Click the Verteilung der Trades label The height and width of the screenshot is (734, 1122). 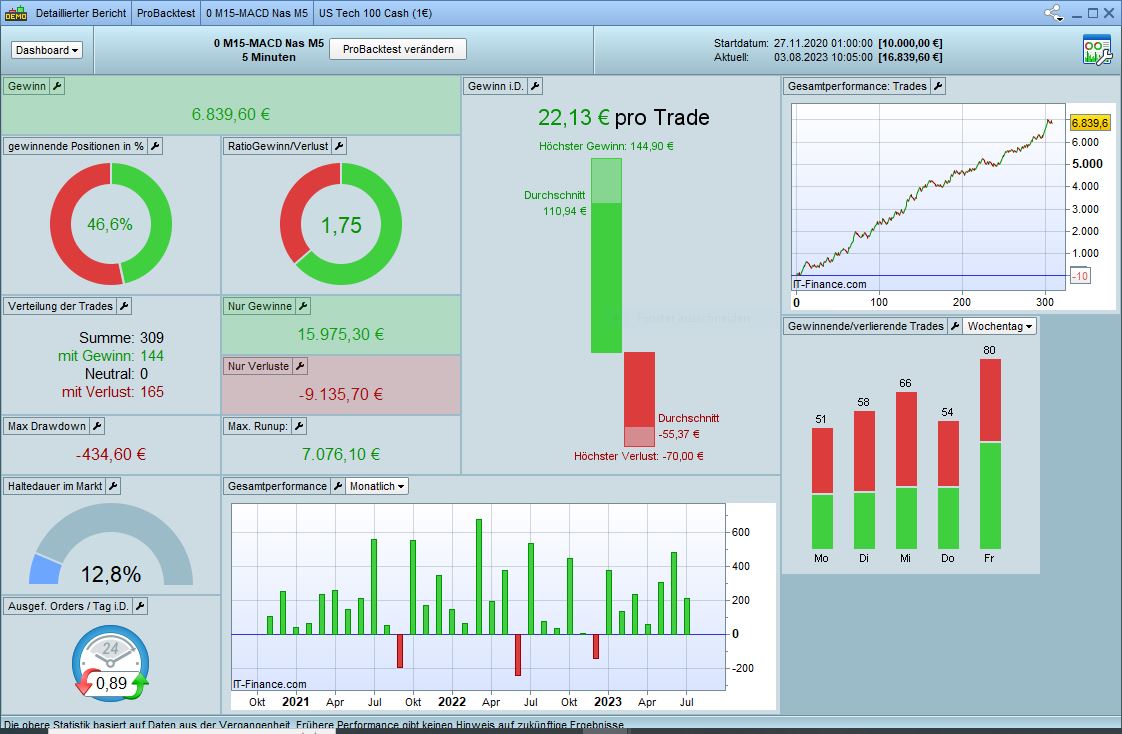61,307
